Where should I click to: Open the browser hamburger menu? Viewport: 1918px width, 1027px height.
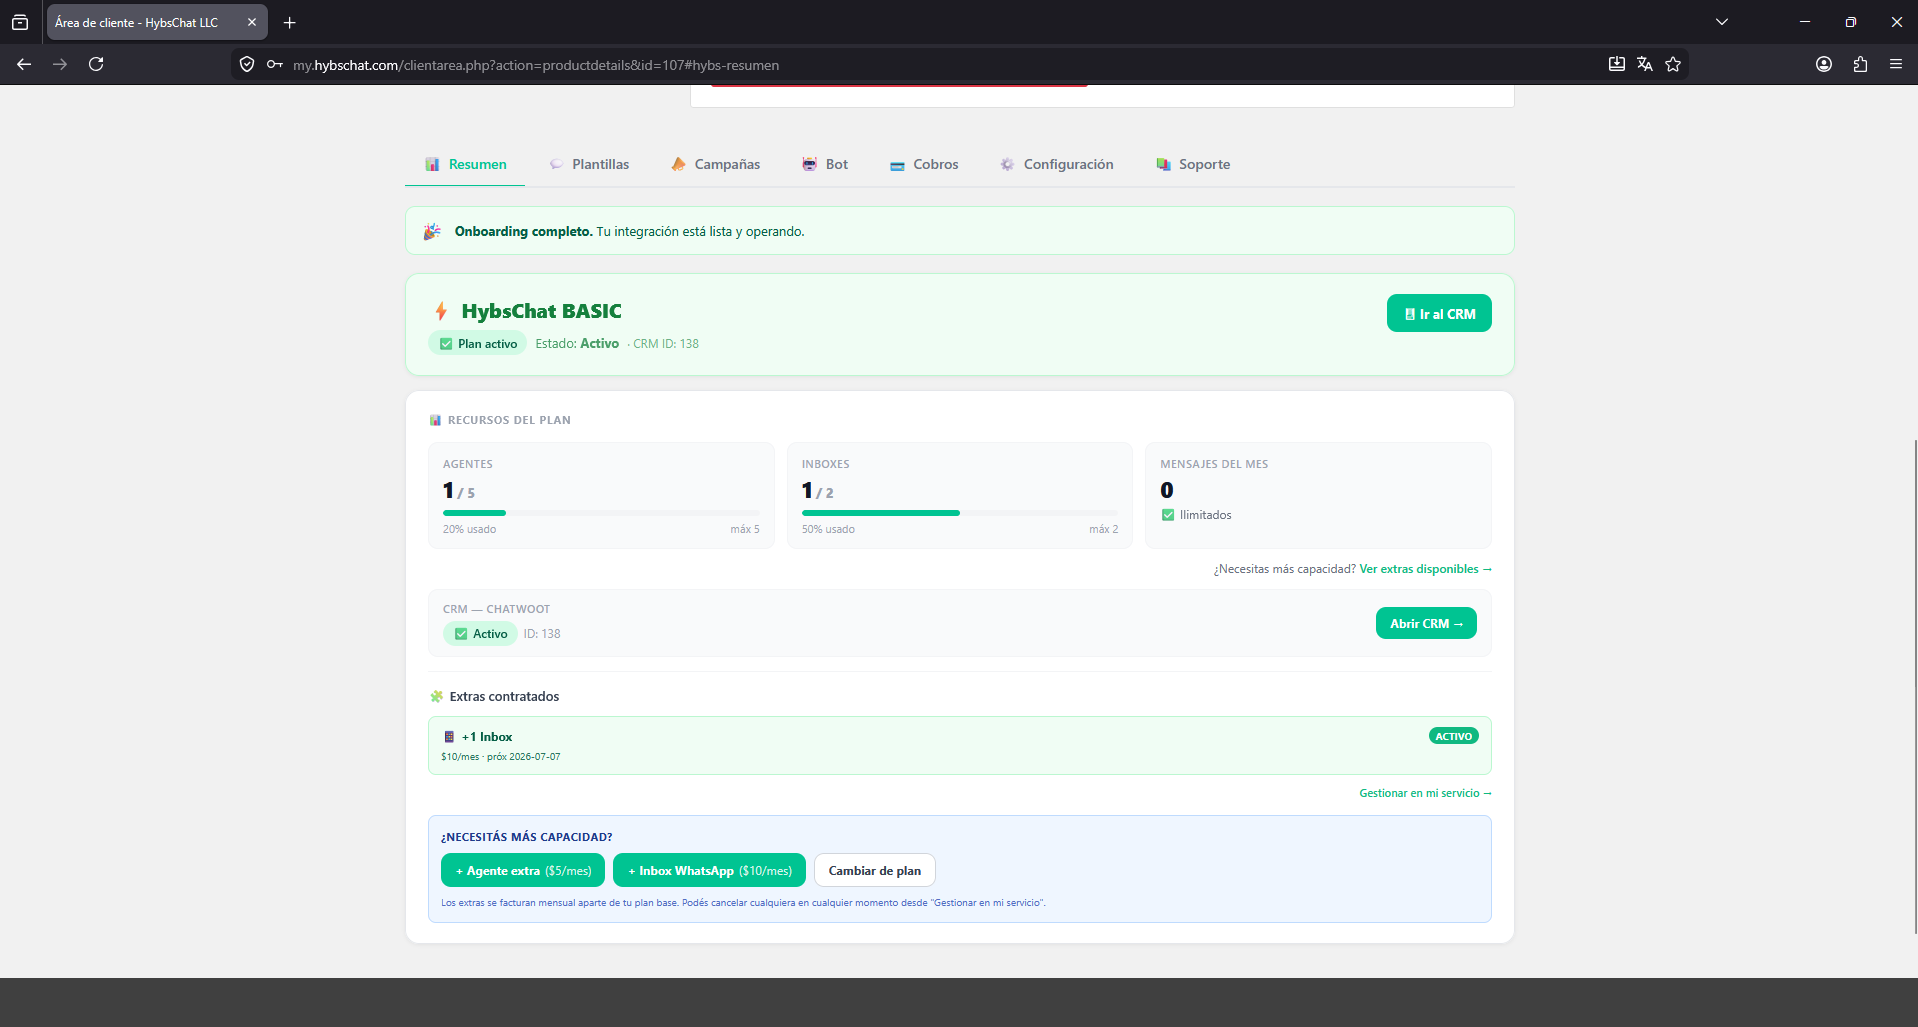coord(1896,64)
